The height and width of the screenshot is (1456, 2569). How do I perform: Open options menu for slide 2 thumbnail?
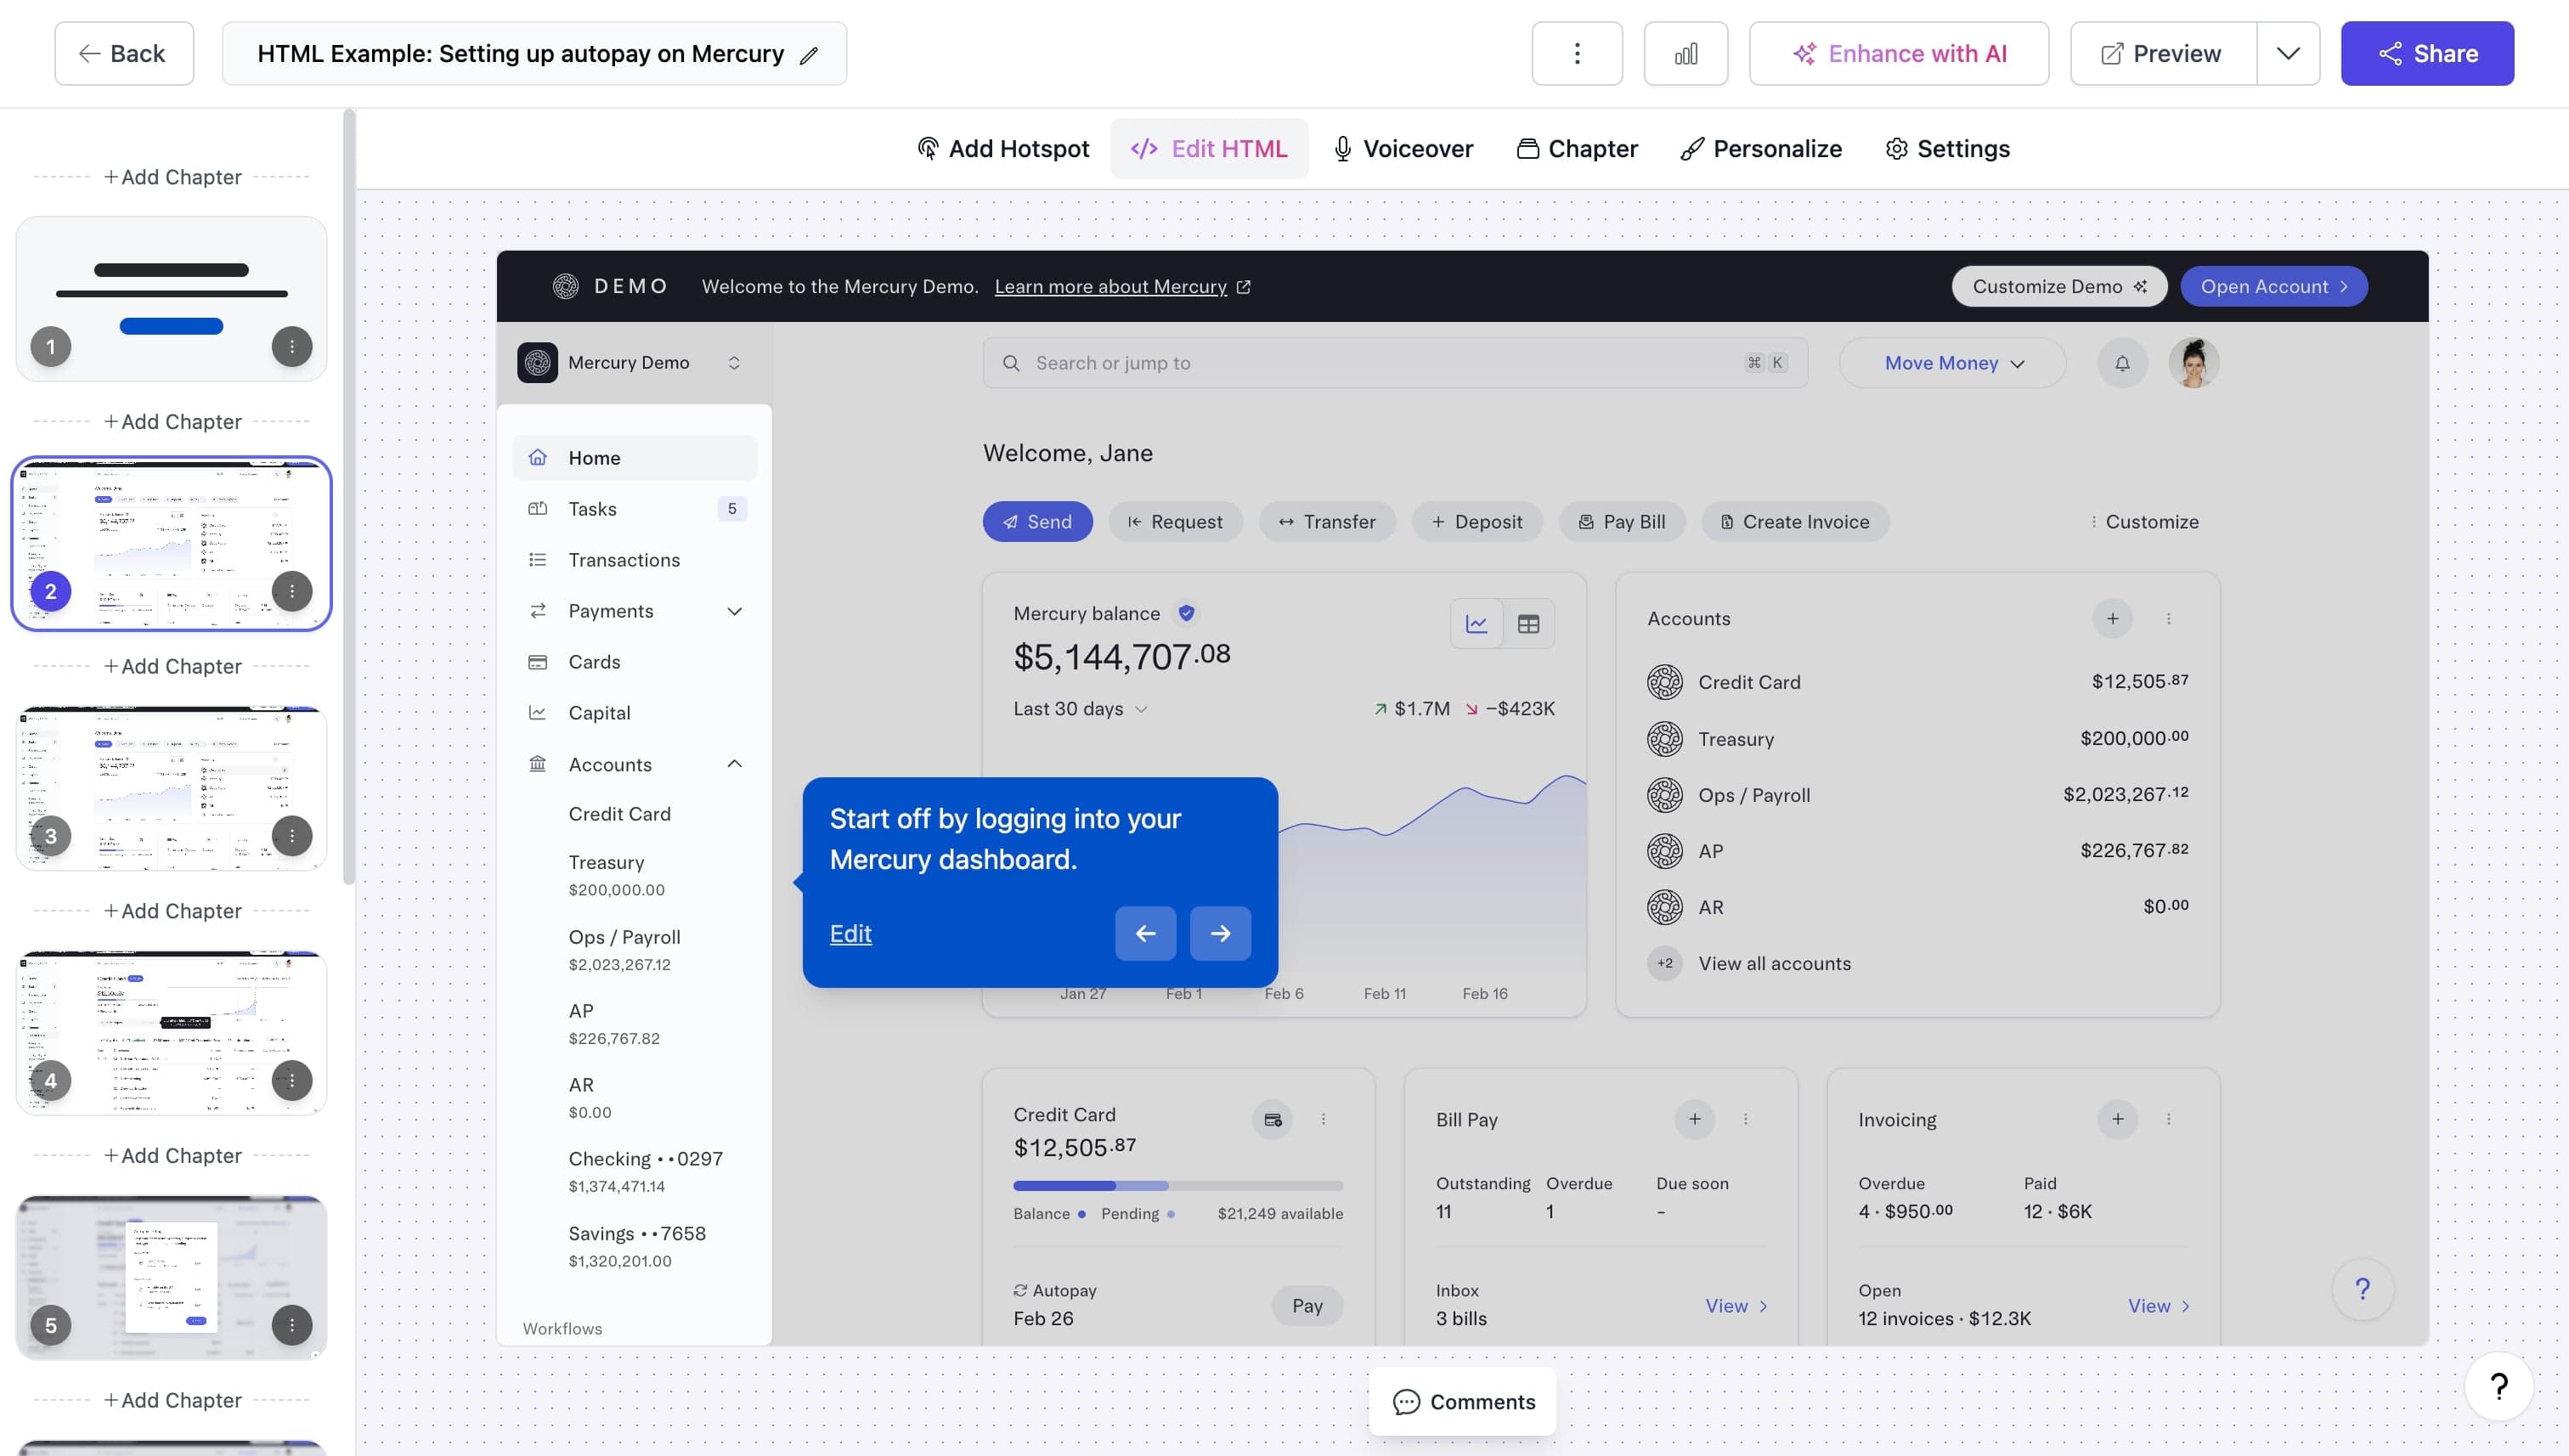click(292, 591)
